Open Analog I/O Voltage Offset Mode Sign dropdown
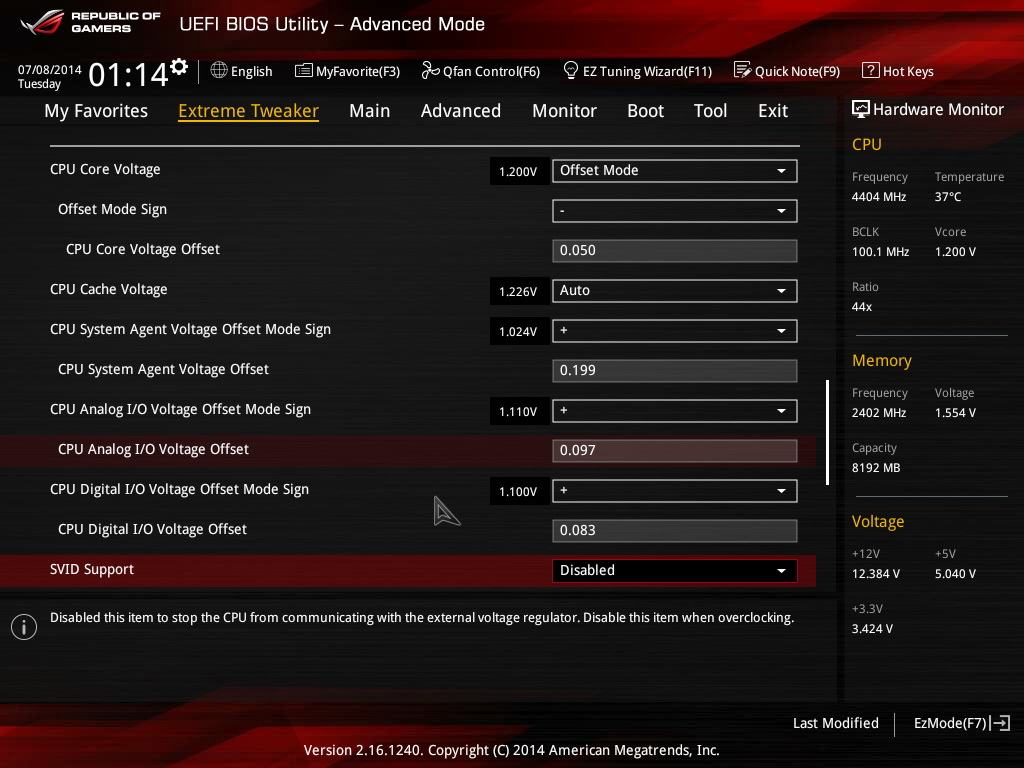The height and width of the screenshot is (768, 1024). click(675, 411)
